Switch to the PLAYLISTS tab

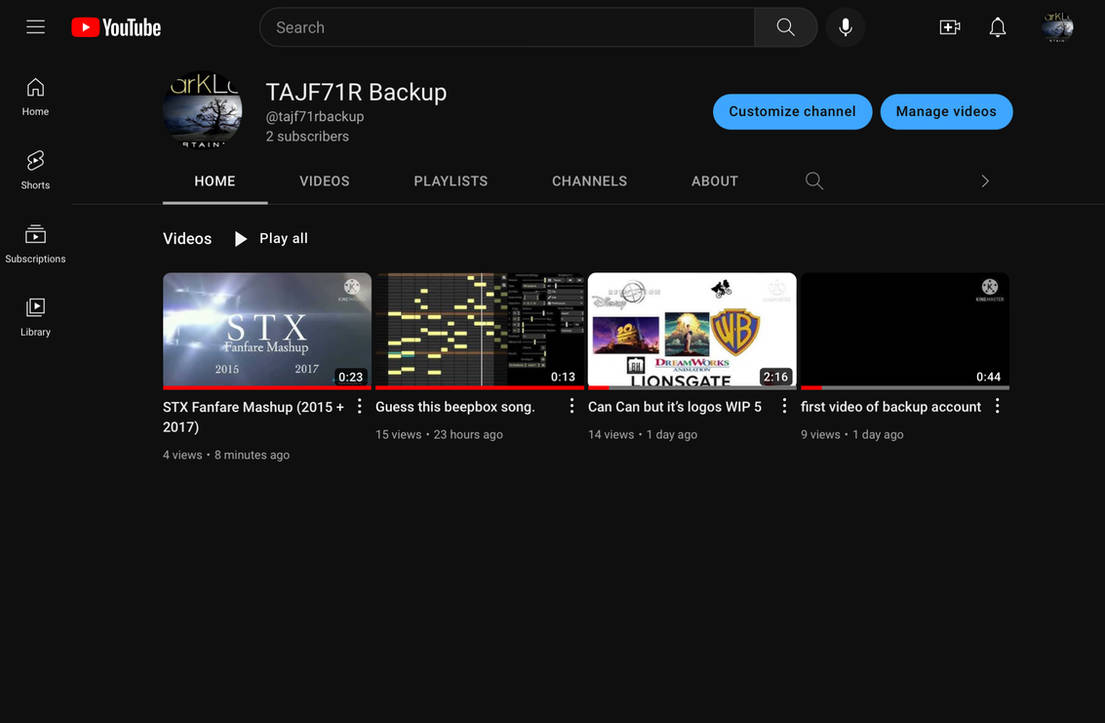point(450,181)
